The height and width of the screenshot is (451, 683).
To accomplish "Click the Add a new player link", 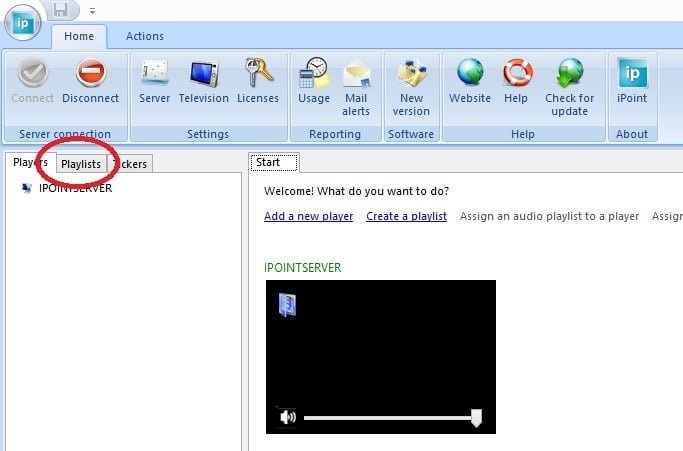I will [x=308, y=216].
